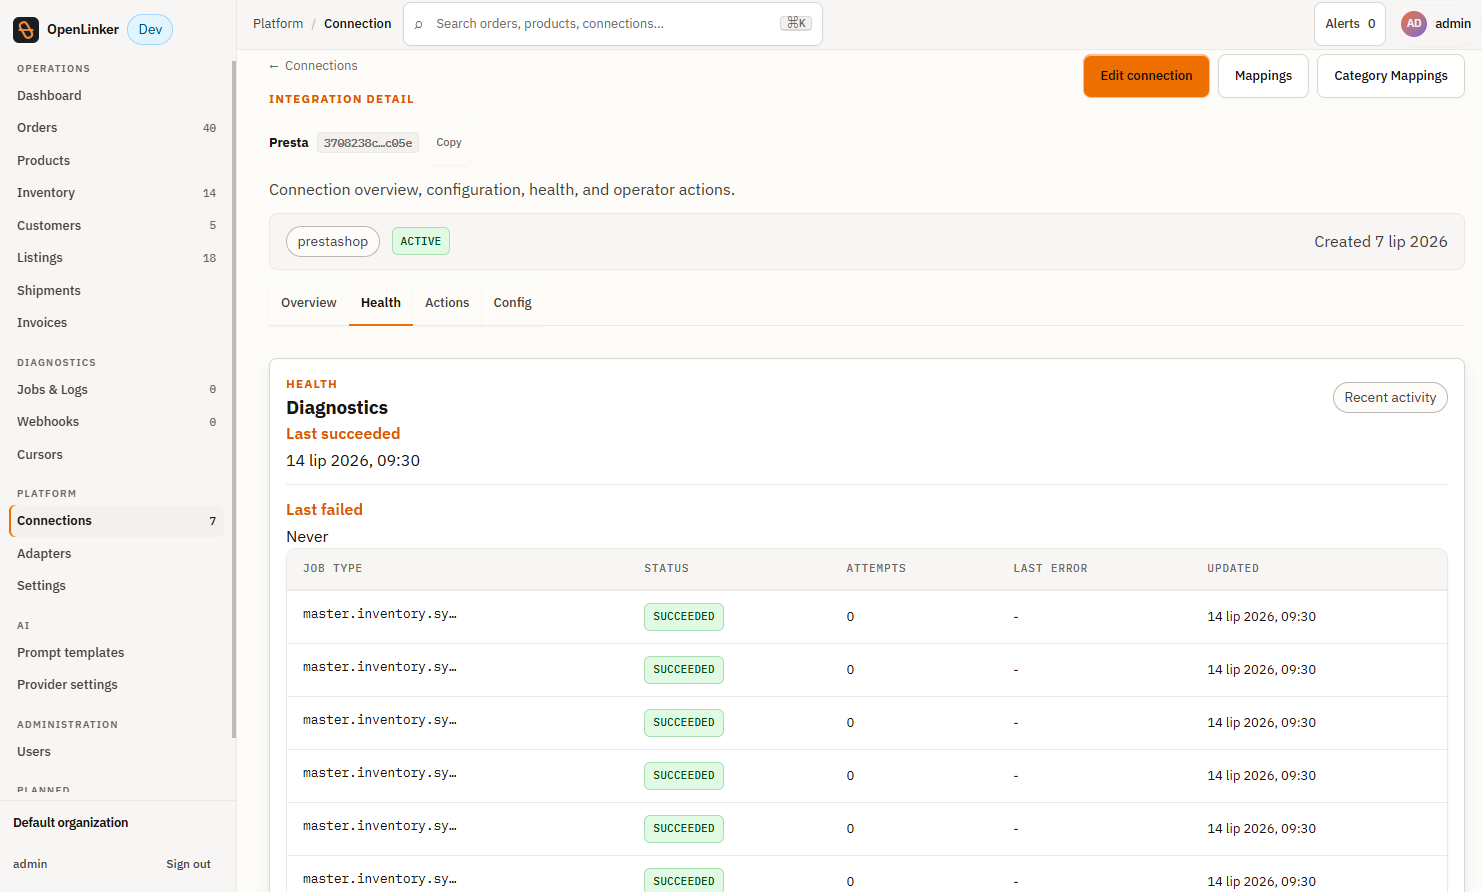The height and width of the screenshot is (892, 1482).
Task: Click the ACTIVE status badge
Action: coord(421,242)
